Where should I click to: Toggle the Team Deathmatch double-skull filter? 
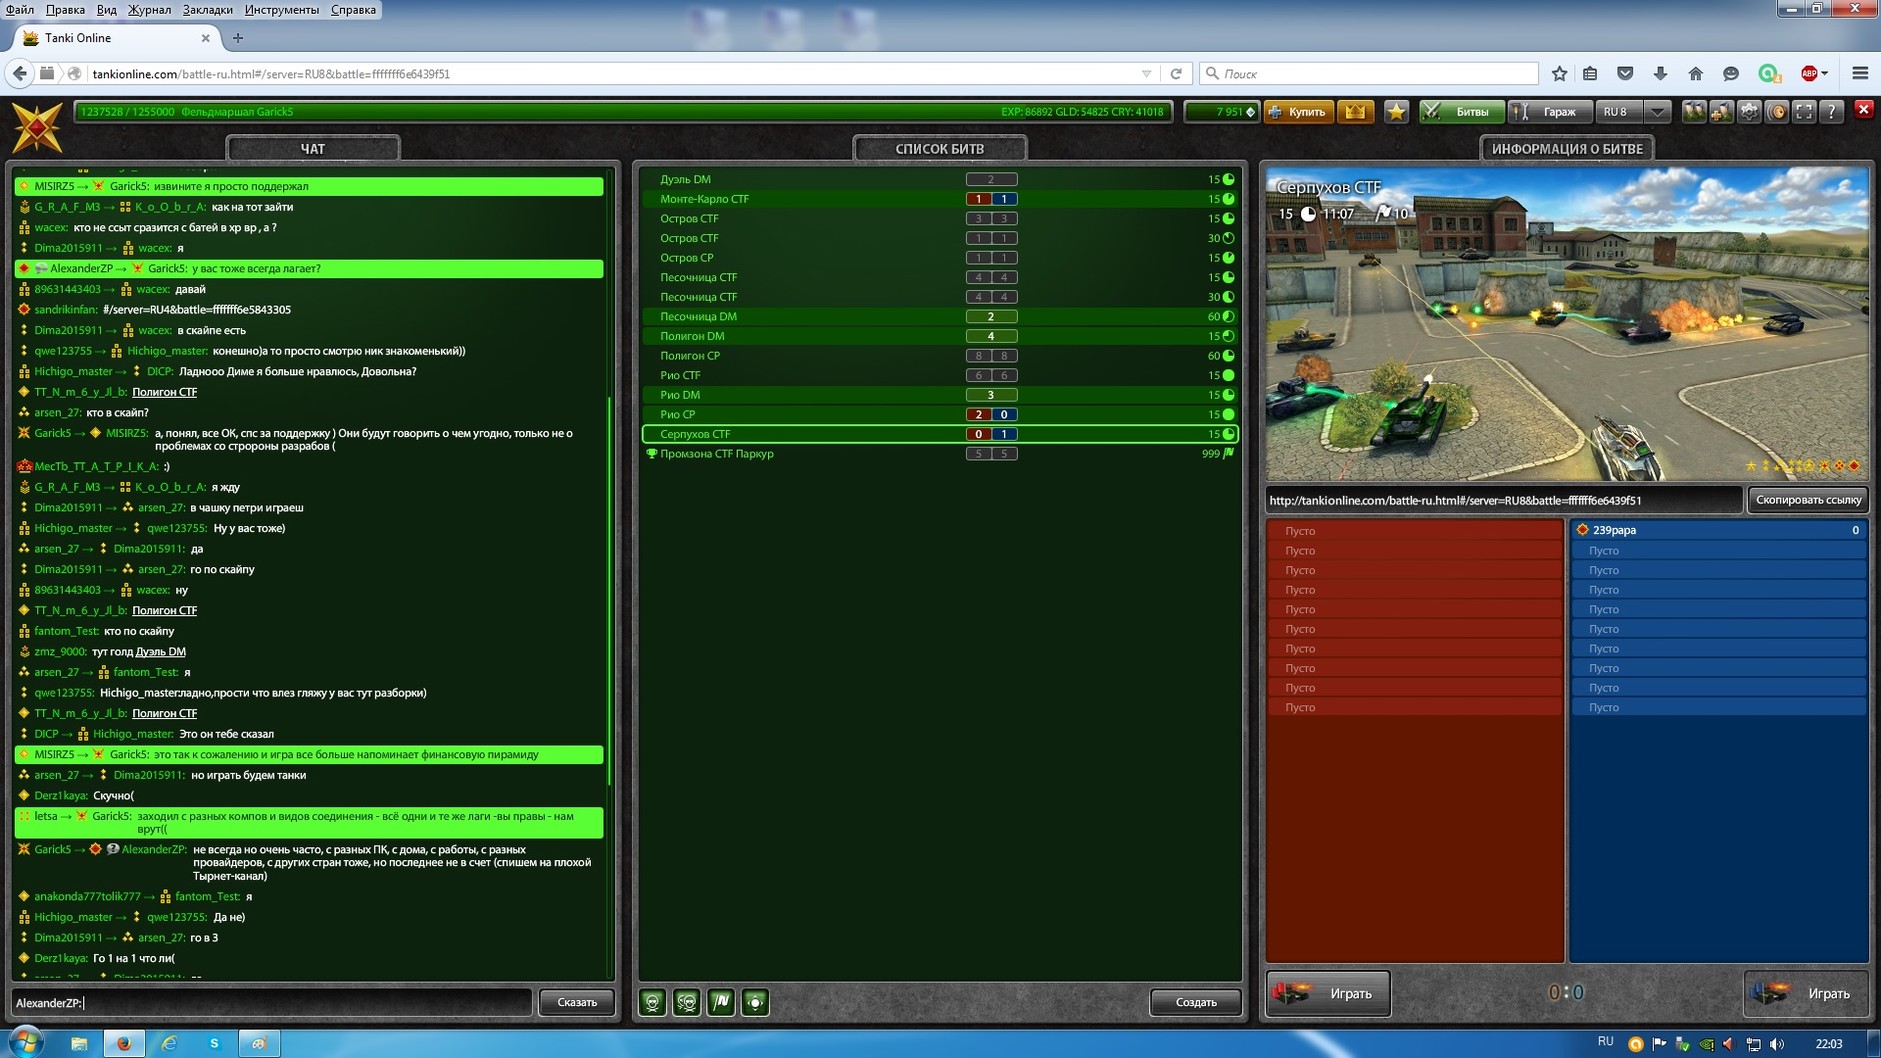[687, 1002]
